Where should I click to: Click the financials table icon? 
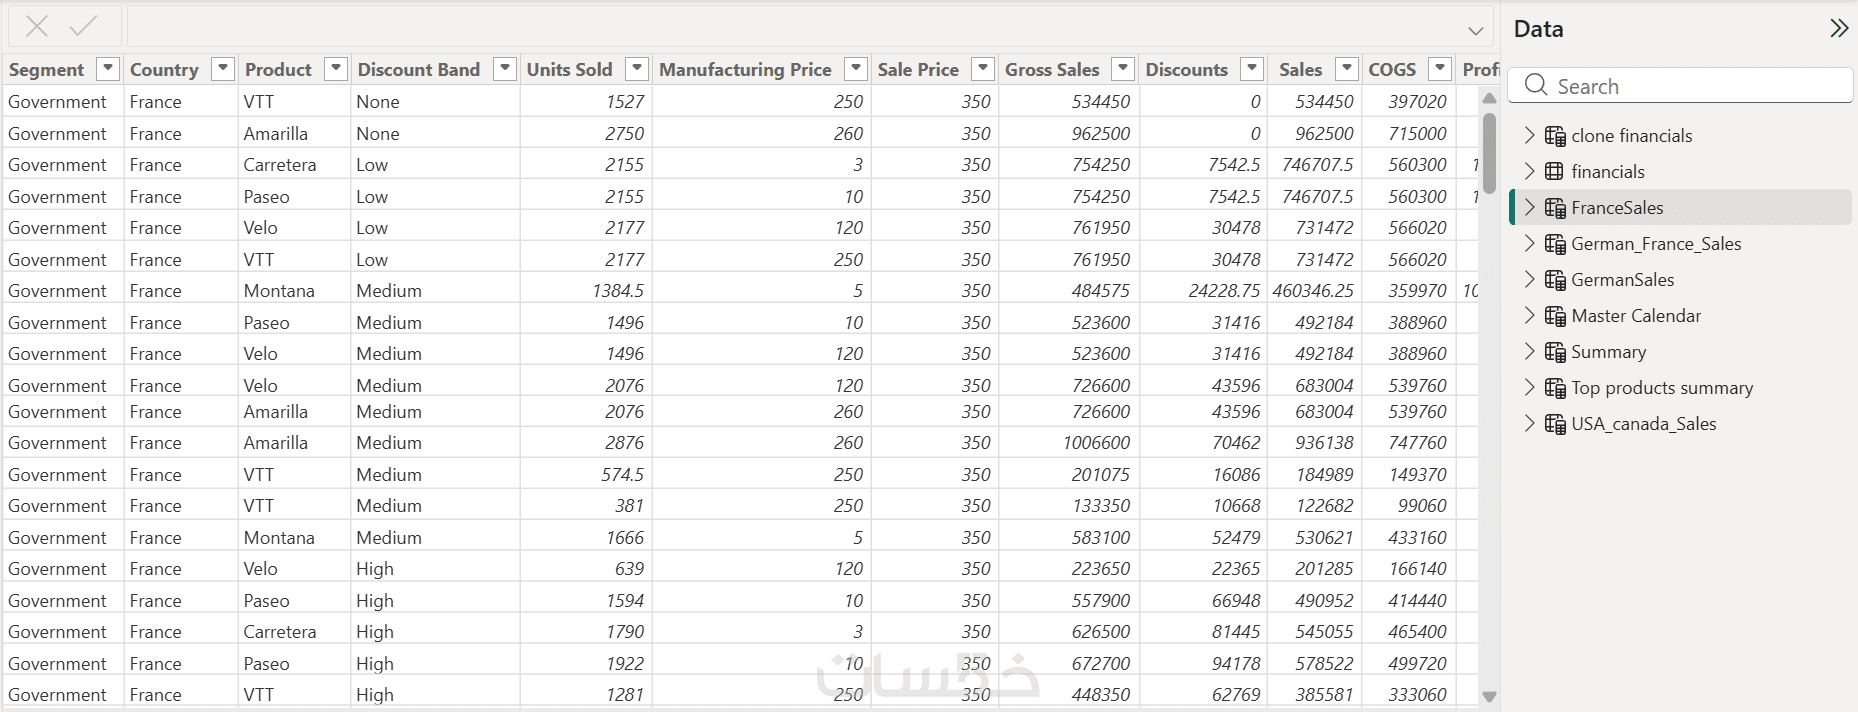pos(1554,171)
